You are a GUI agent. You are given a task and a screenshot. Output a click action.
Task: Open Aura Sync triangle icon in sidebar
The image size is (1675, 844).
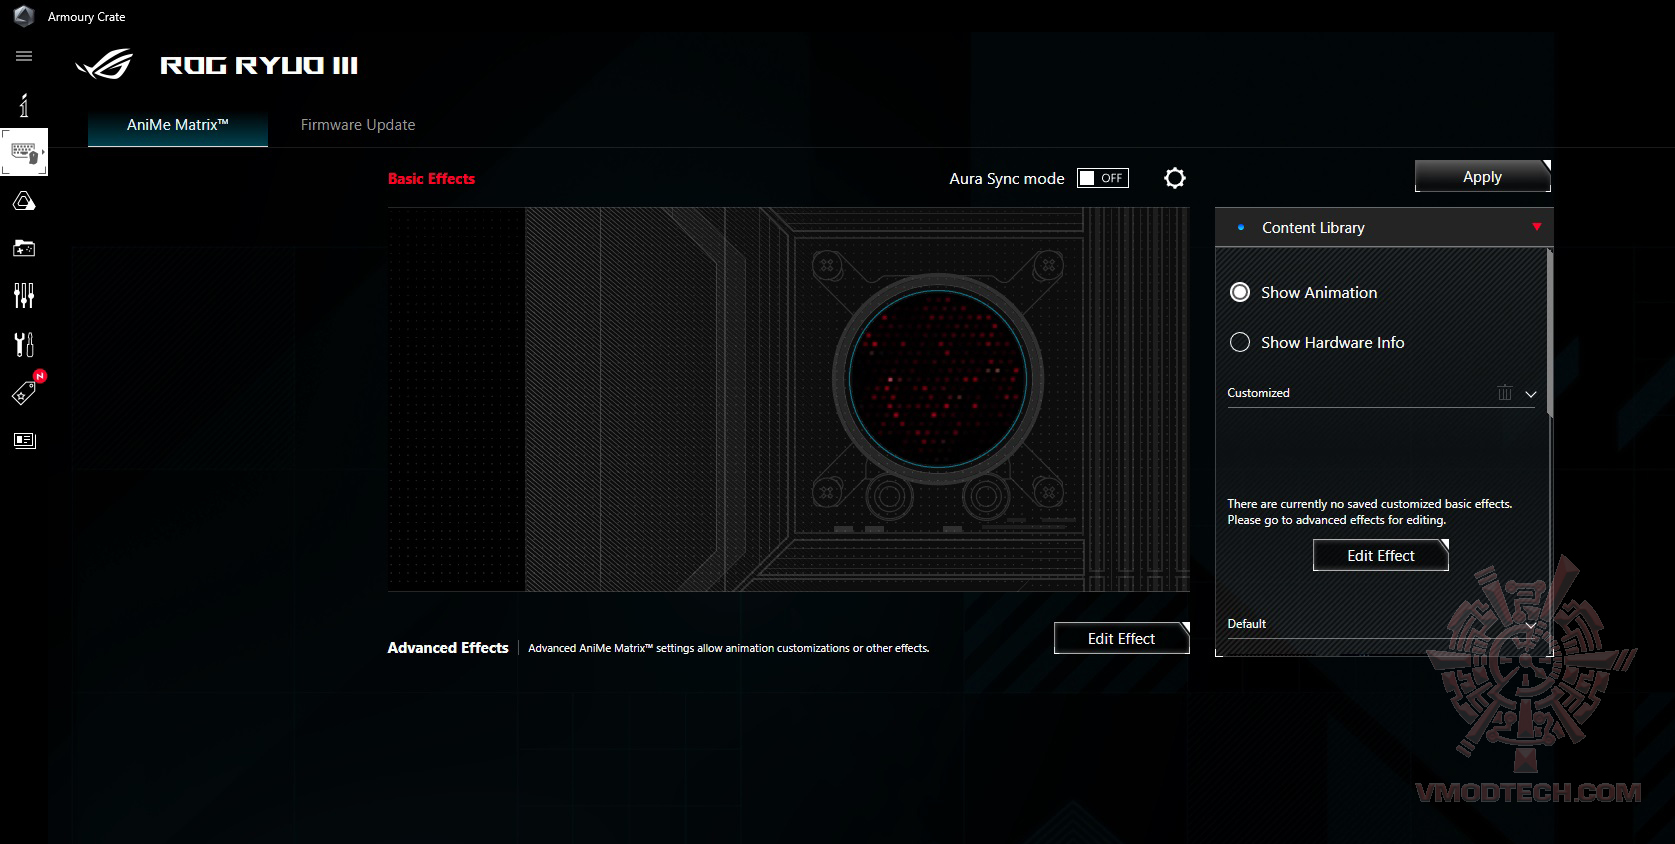(24, 202)
